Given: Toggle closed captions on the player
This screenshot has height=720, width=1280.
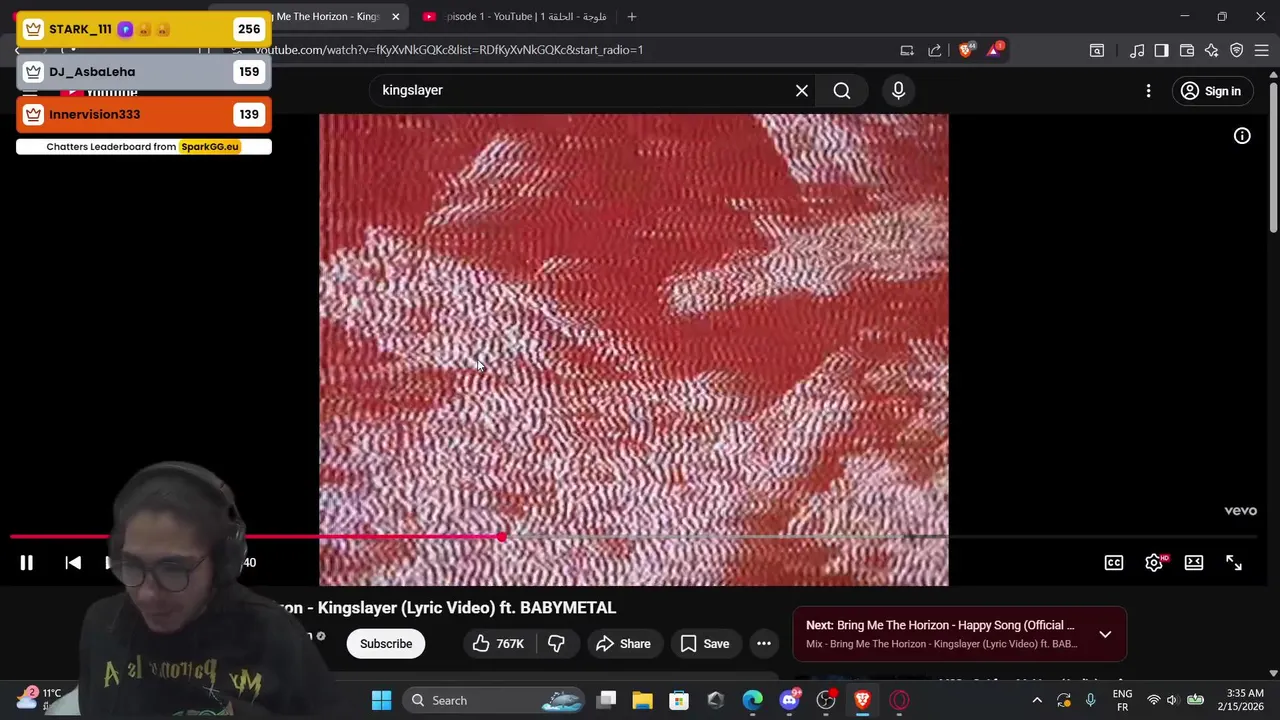Looking at the screenshot, I should click(x=1113, y=563).
